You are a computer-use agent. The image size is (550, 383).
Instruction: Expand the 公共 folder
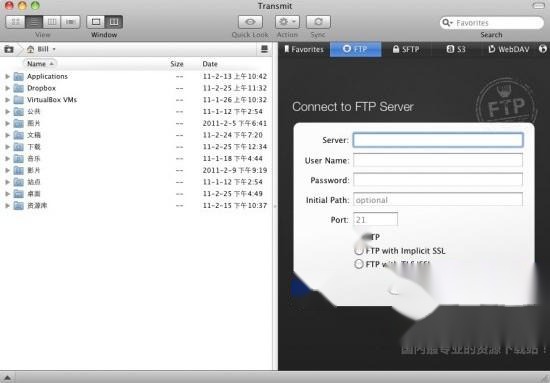[x=7, y=112]
